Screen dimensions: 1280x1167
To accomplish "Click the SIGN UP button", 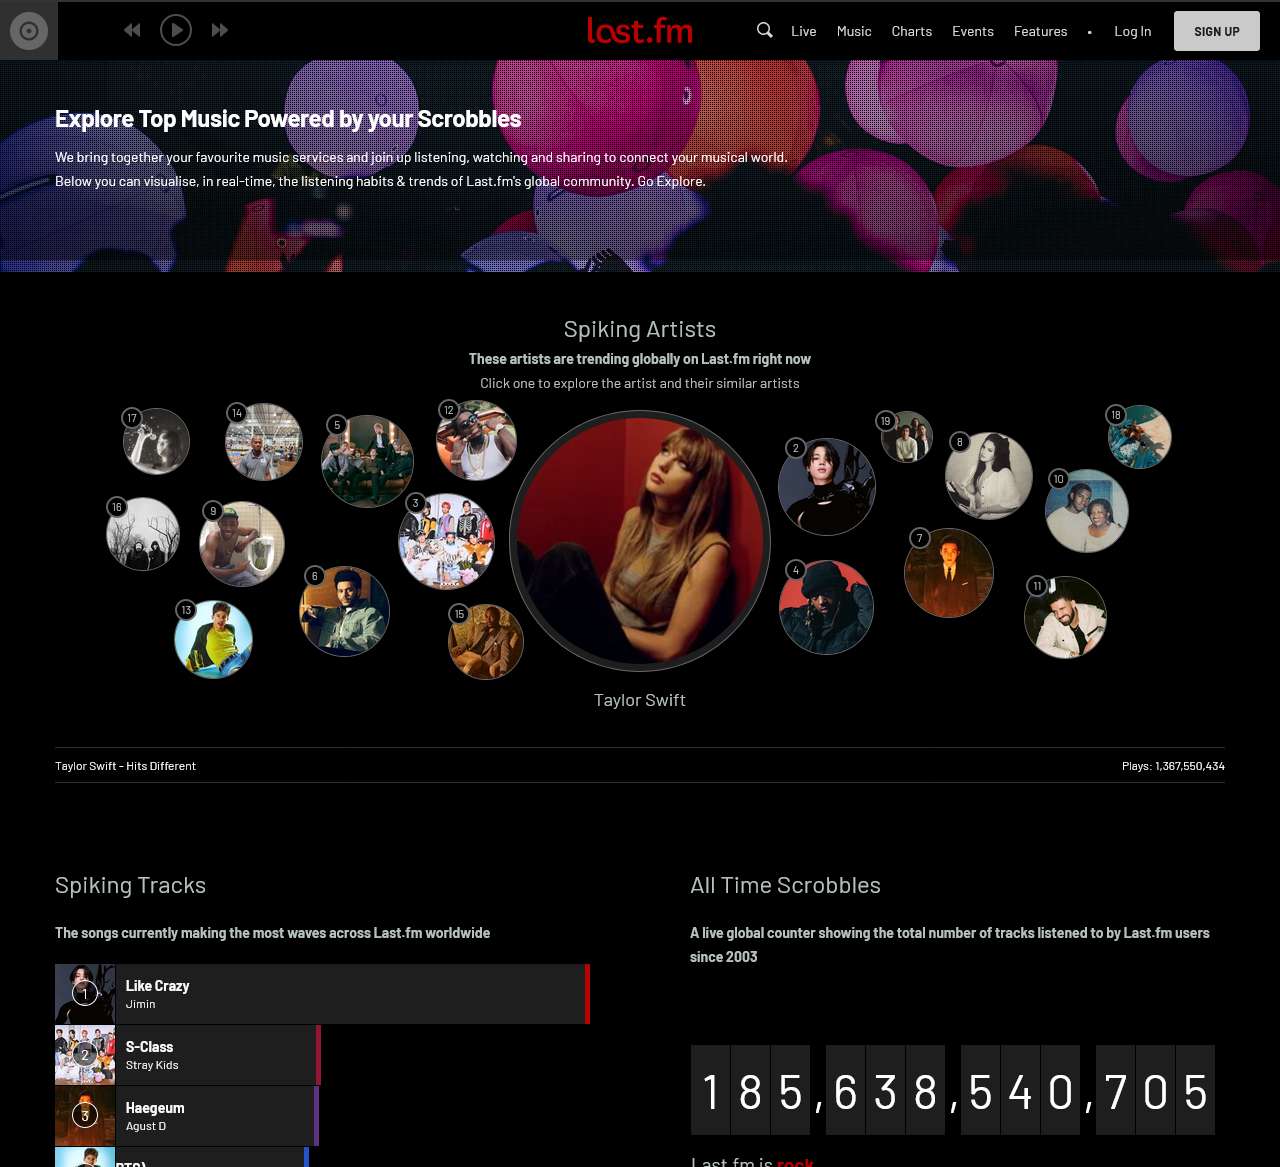I will (1217, 31).
